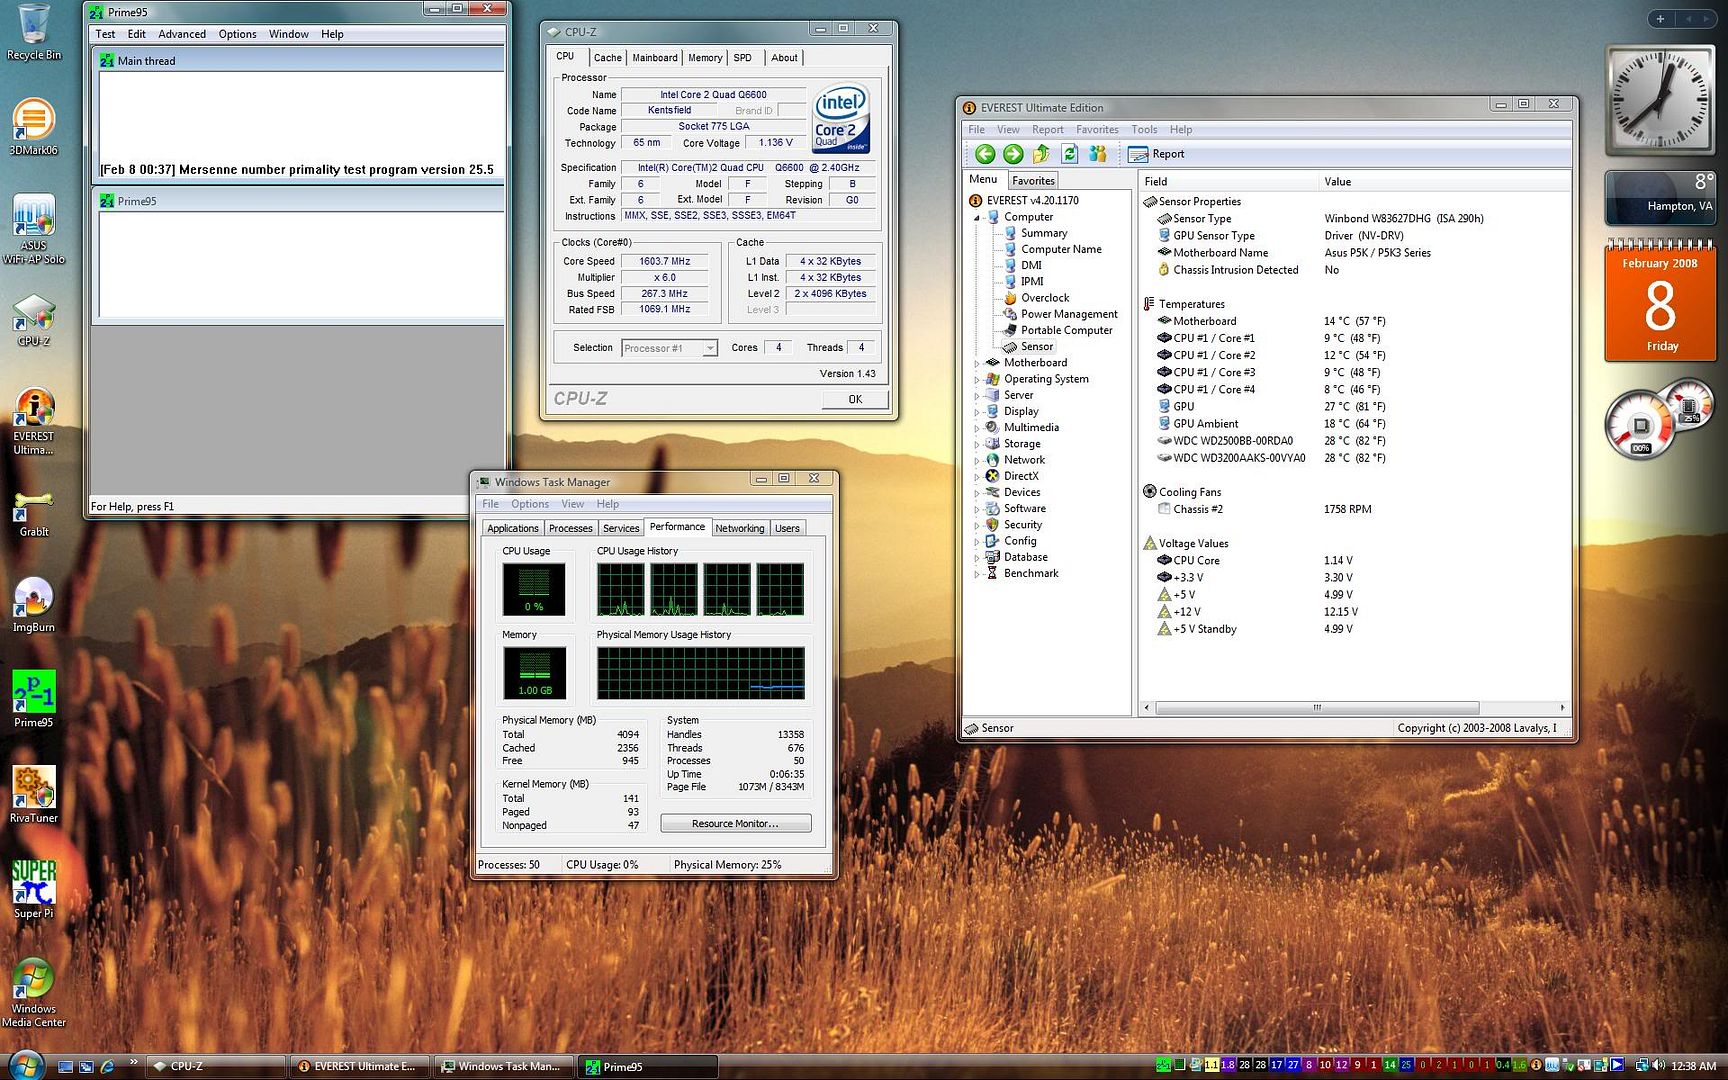Click the green Back arrow in EVEREST toolbar
The image size is (1728, 1080).
[x=985, y=154]
